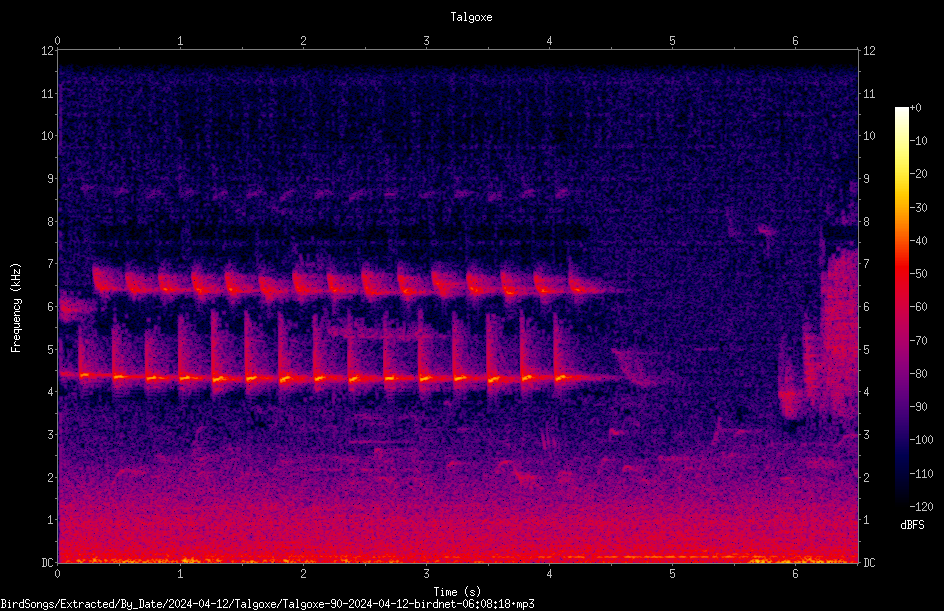The height and width of the screenshot is (611, 944).
Task: Click the -120 value on color scale
Action: click(x=921, y=506)
